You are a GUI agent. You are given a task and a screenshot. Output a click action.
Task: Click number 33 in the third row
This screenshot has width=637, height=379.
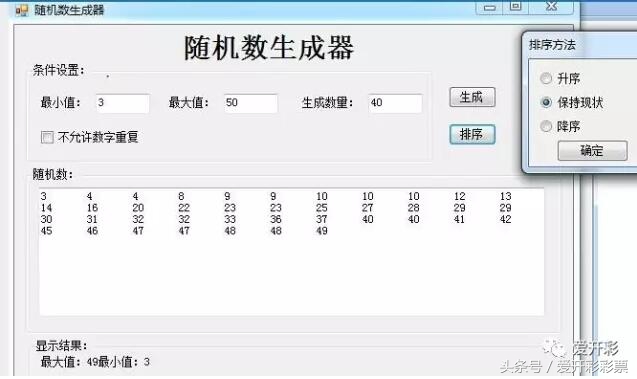point(230,219)
